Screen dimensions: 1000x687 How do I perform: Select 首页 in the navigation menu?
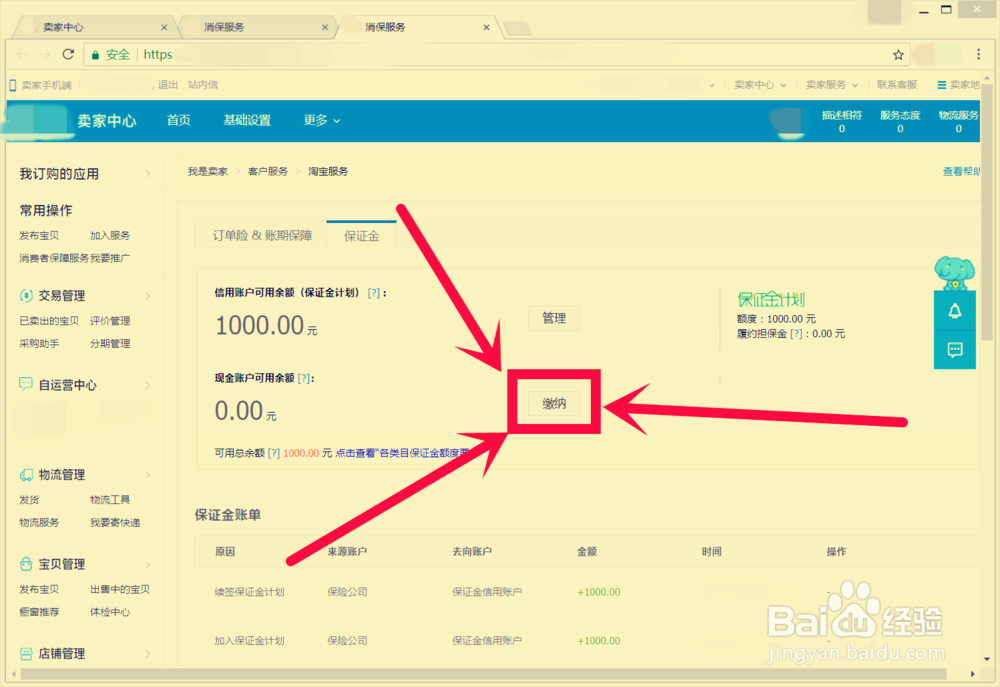point(178,120)
